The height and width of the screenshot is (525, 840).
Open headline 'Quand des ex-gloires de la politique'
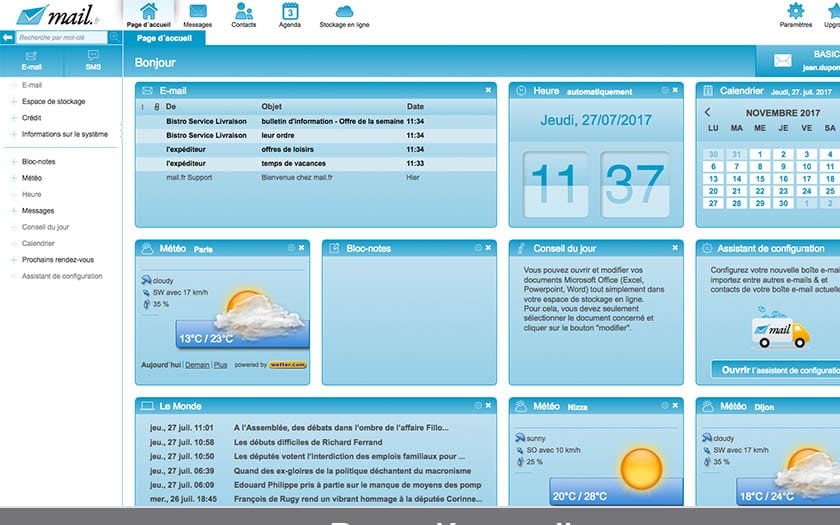(352, 471)
